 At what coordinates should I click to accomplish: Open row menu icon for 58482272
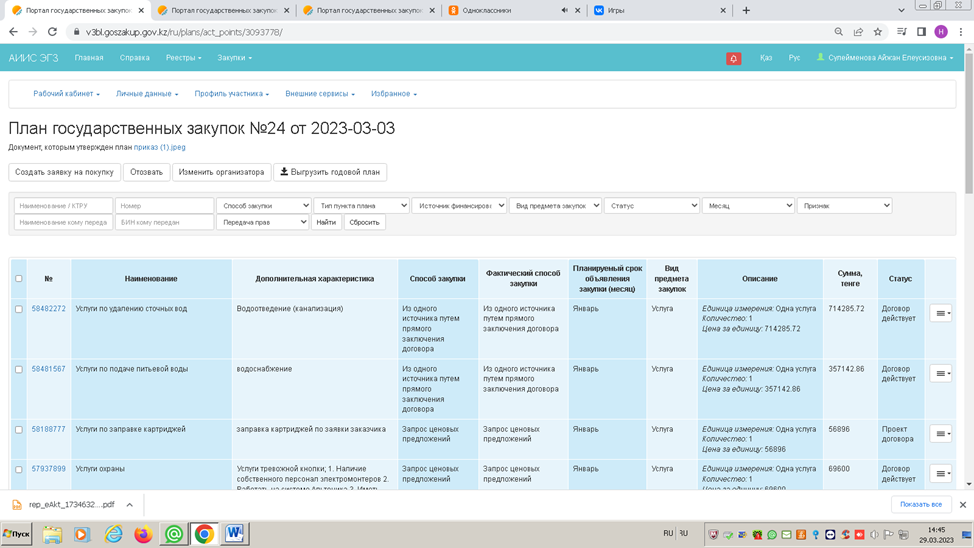coord(940,314)
